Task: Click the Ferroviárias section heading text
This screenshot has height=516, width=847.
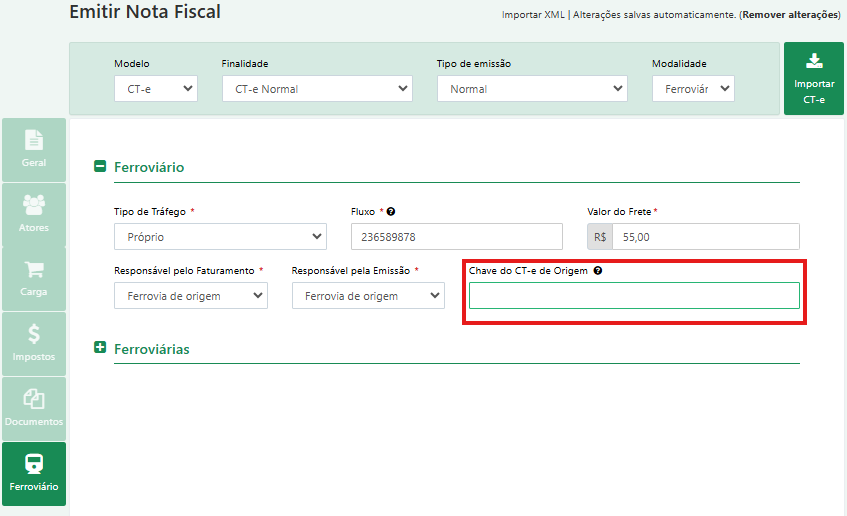Action: [x=152, y=349]
